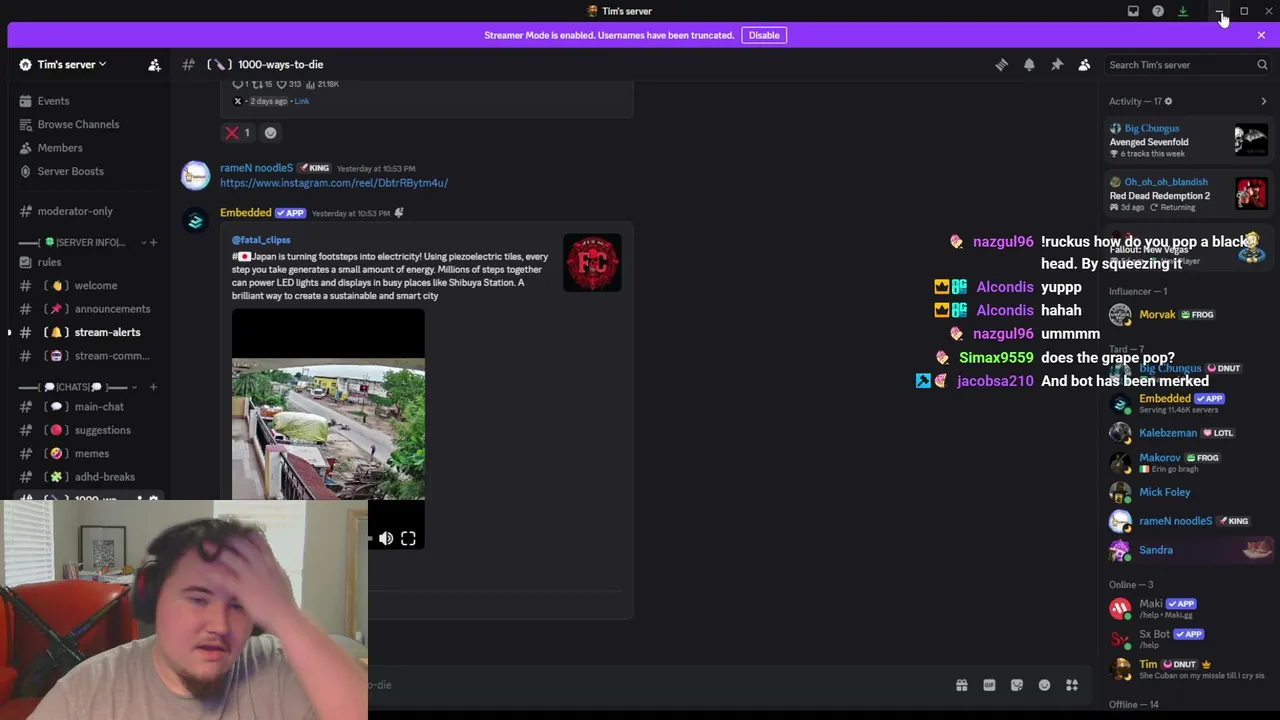Screen dimensions: 1280x720
Task: Disable Streamer Mode from the banner
Action: coord(764,35)
